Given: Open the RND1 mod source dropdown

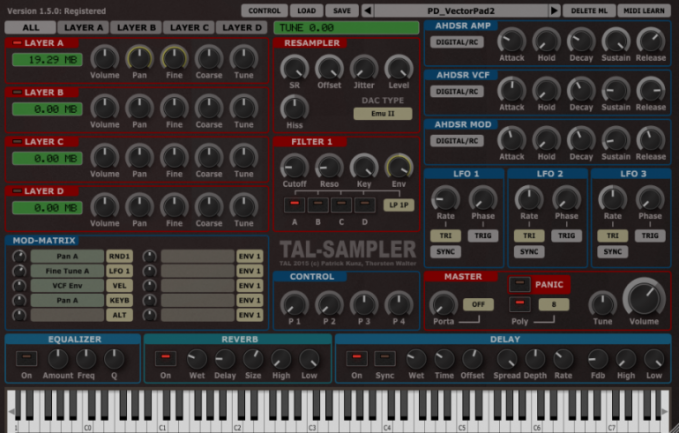Looking at the screenshot, I should tap(120, 256).
